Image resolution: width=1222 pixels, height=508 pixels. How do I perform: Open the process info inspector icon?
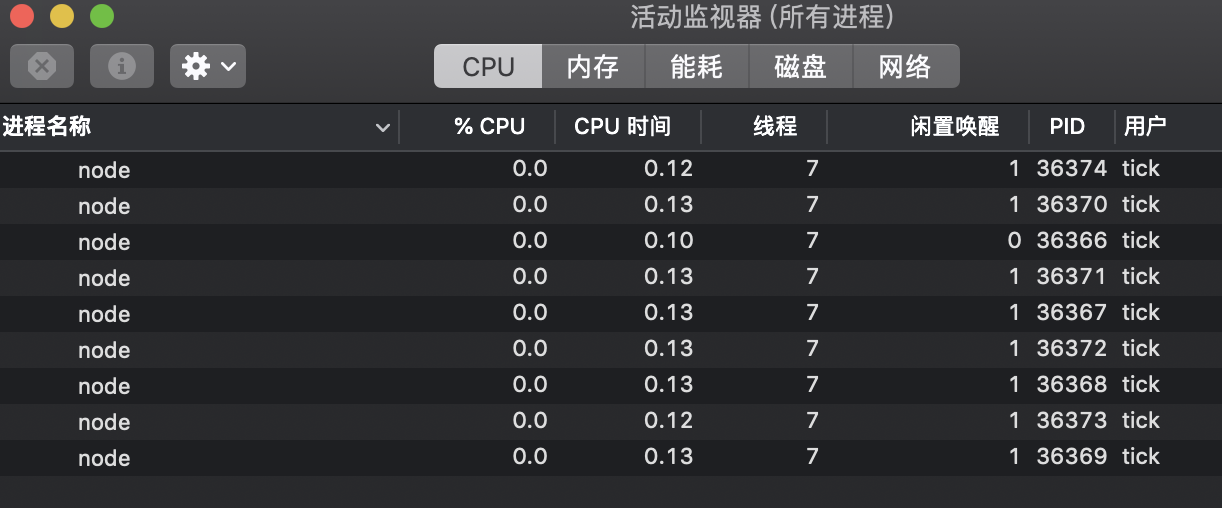tap(122, 66)
